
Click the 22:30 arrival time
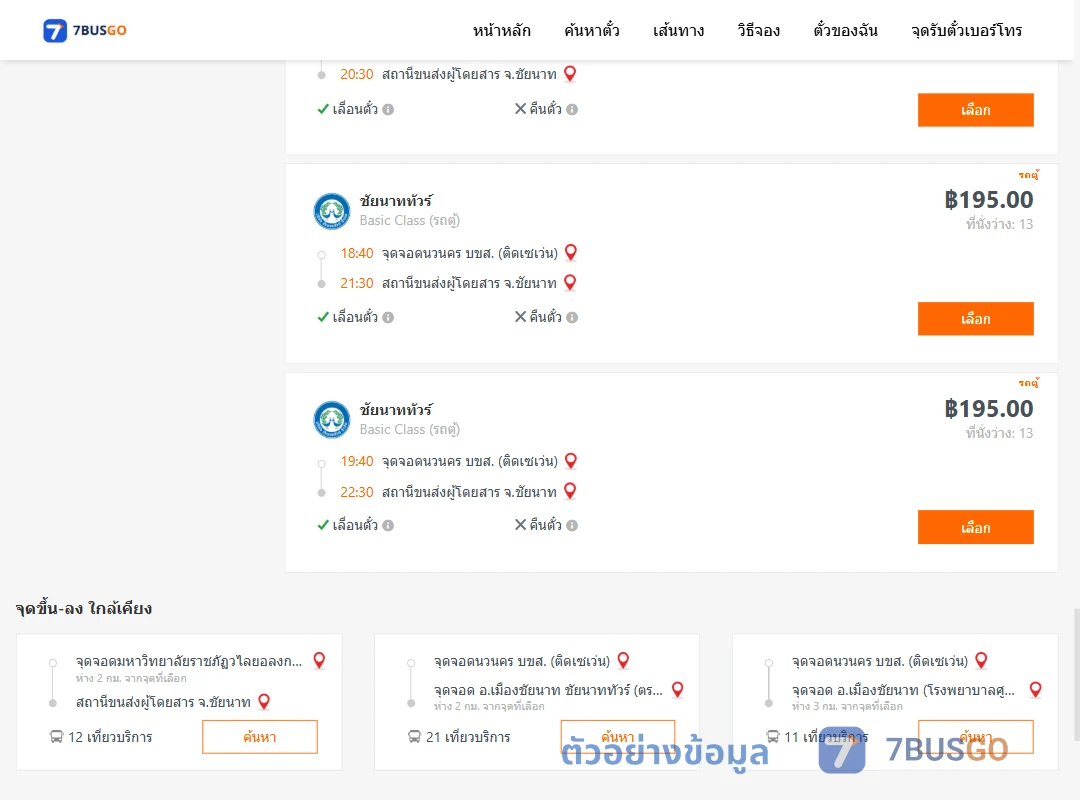(x=357, y=492)
